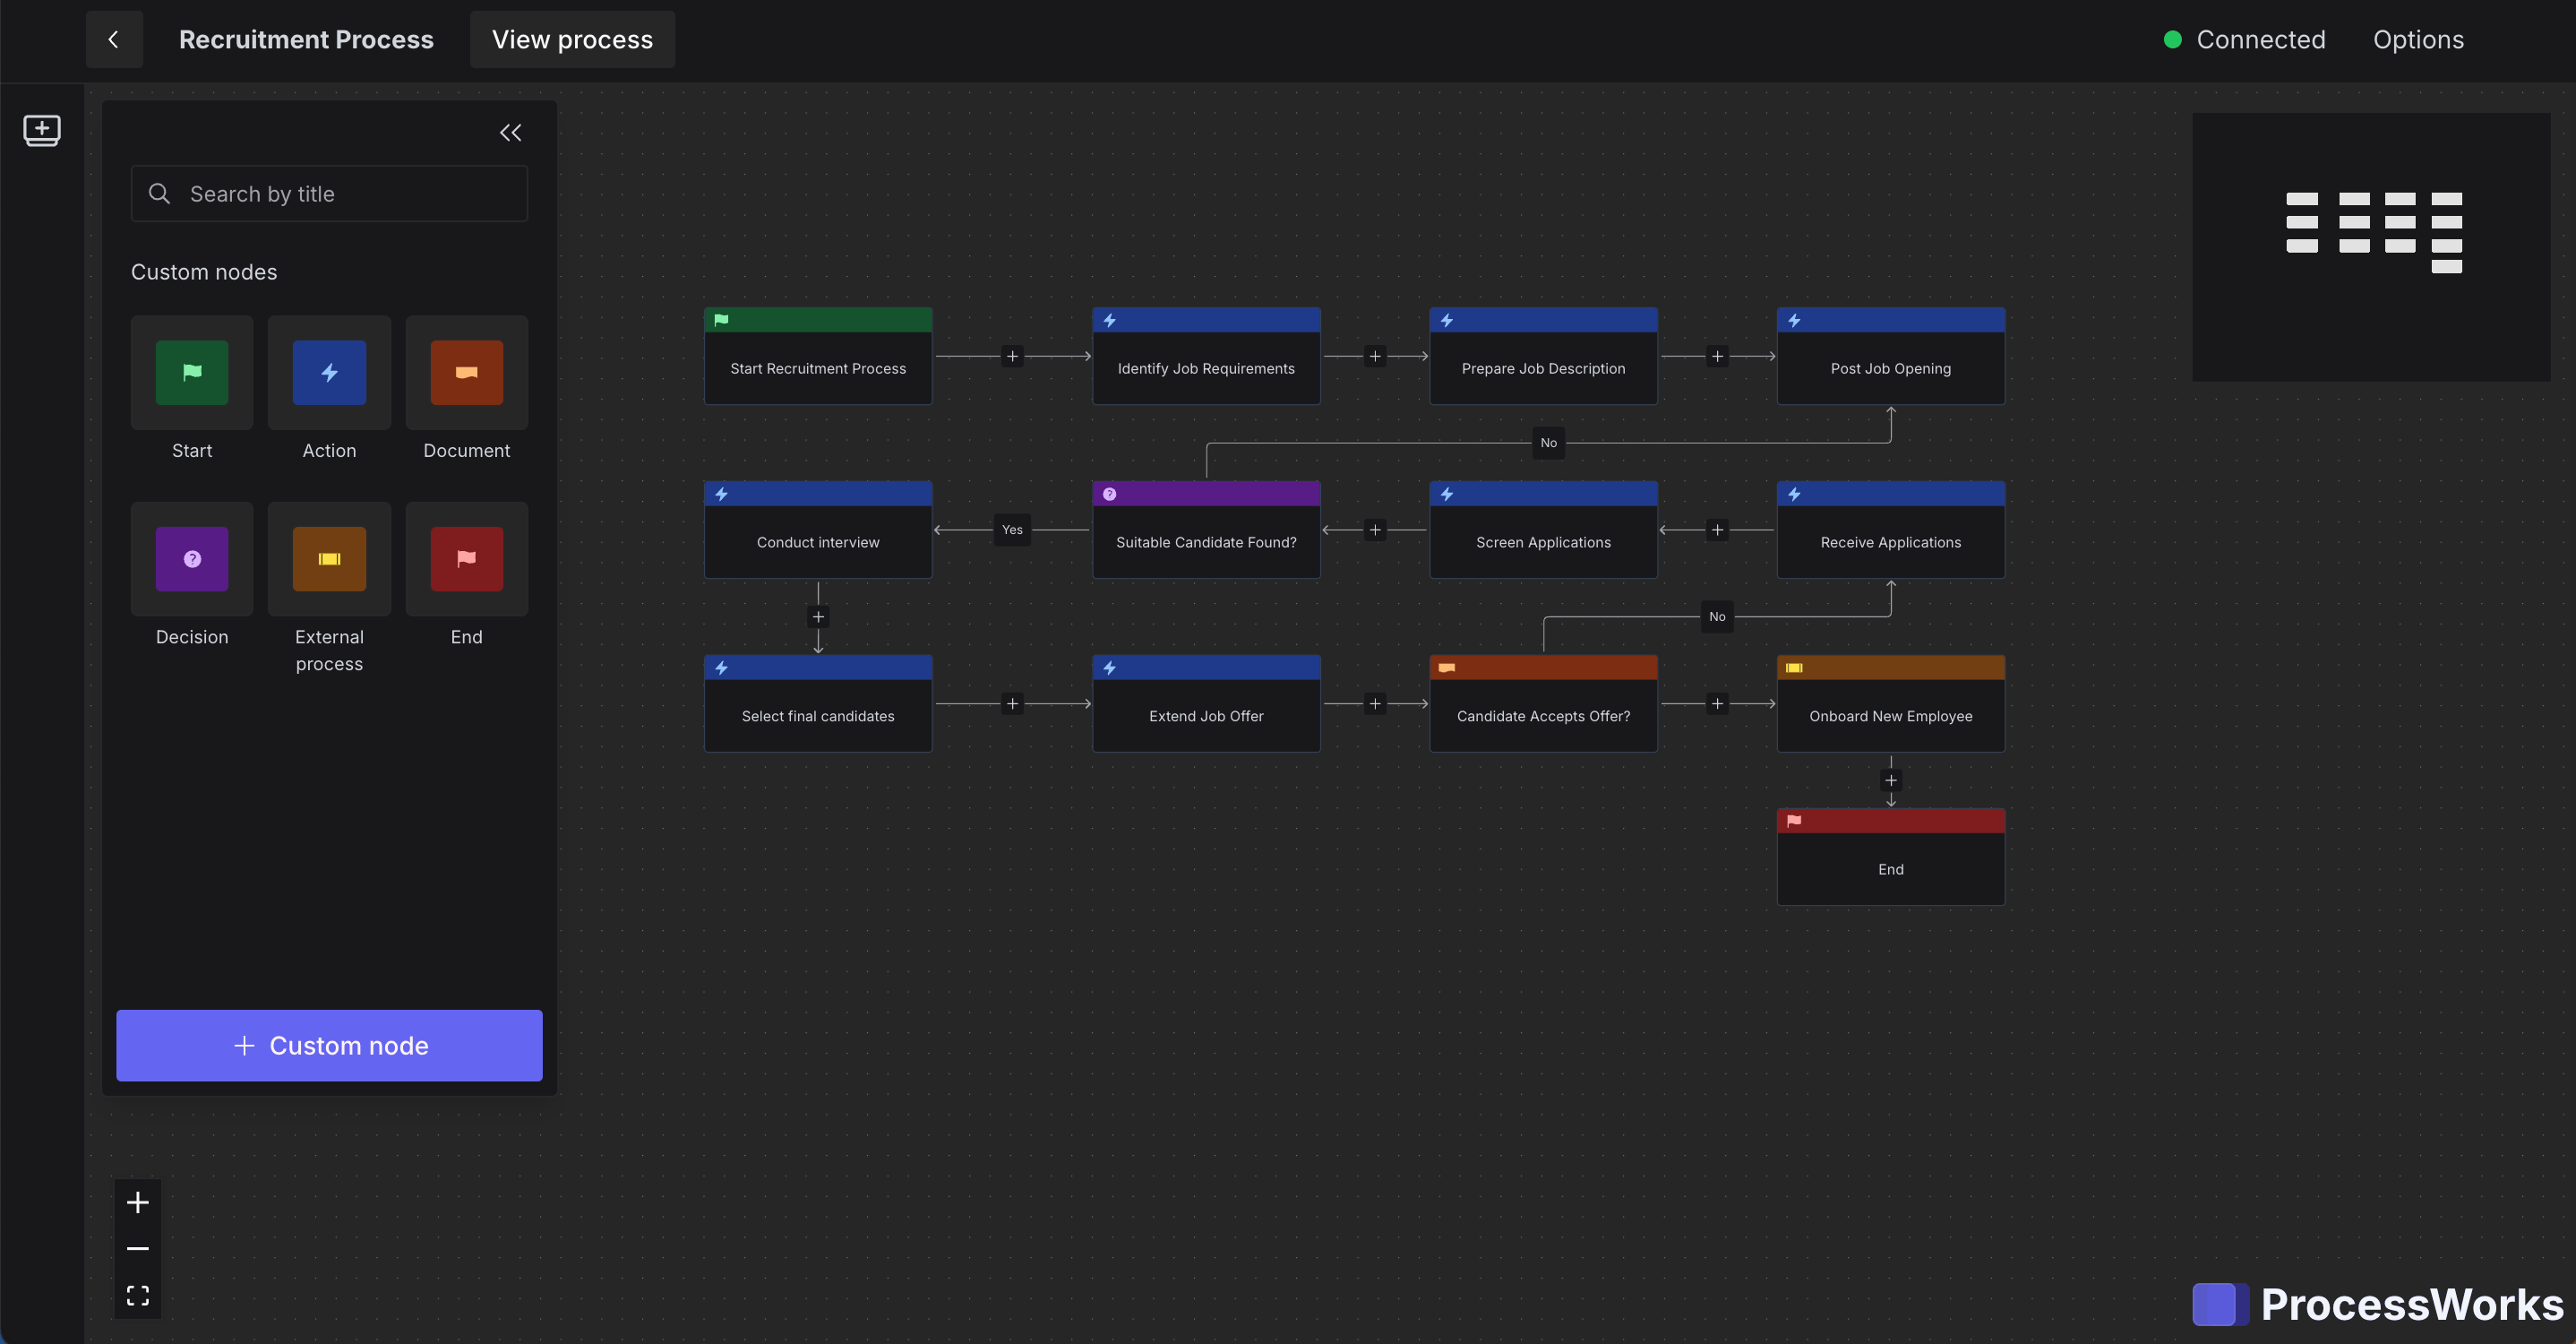The image size is (2576, 1344).
Task: Click the Custom node button
Action: click(x=329, y=1045)
